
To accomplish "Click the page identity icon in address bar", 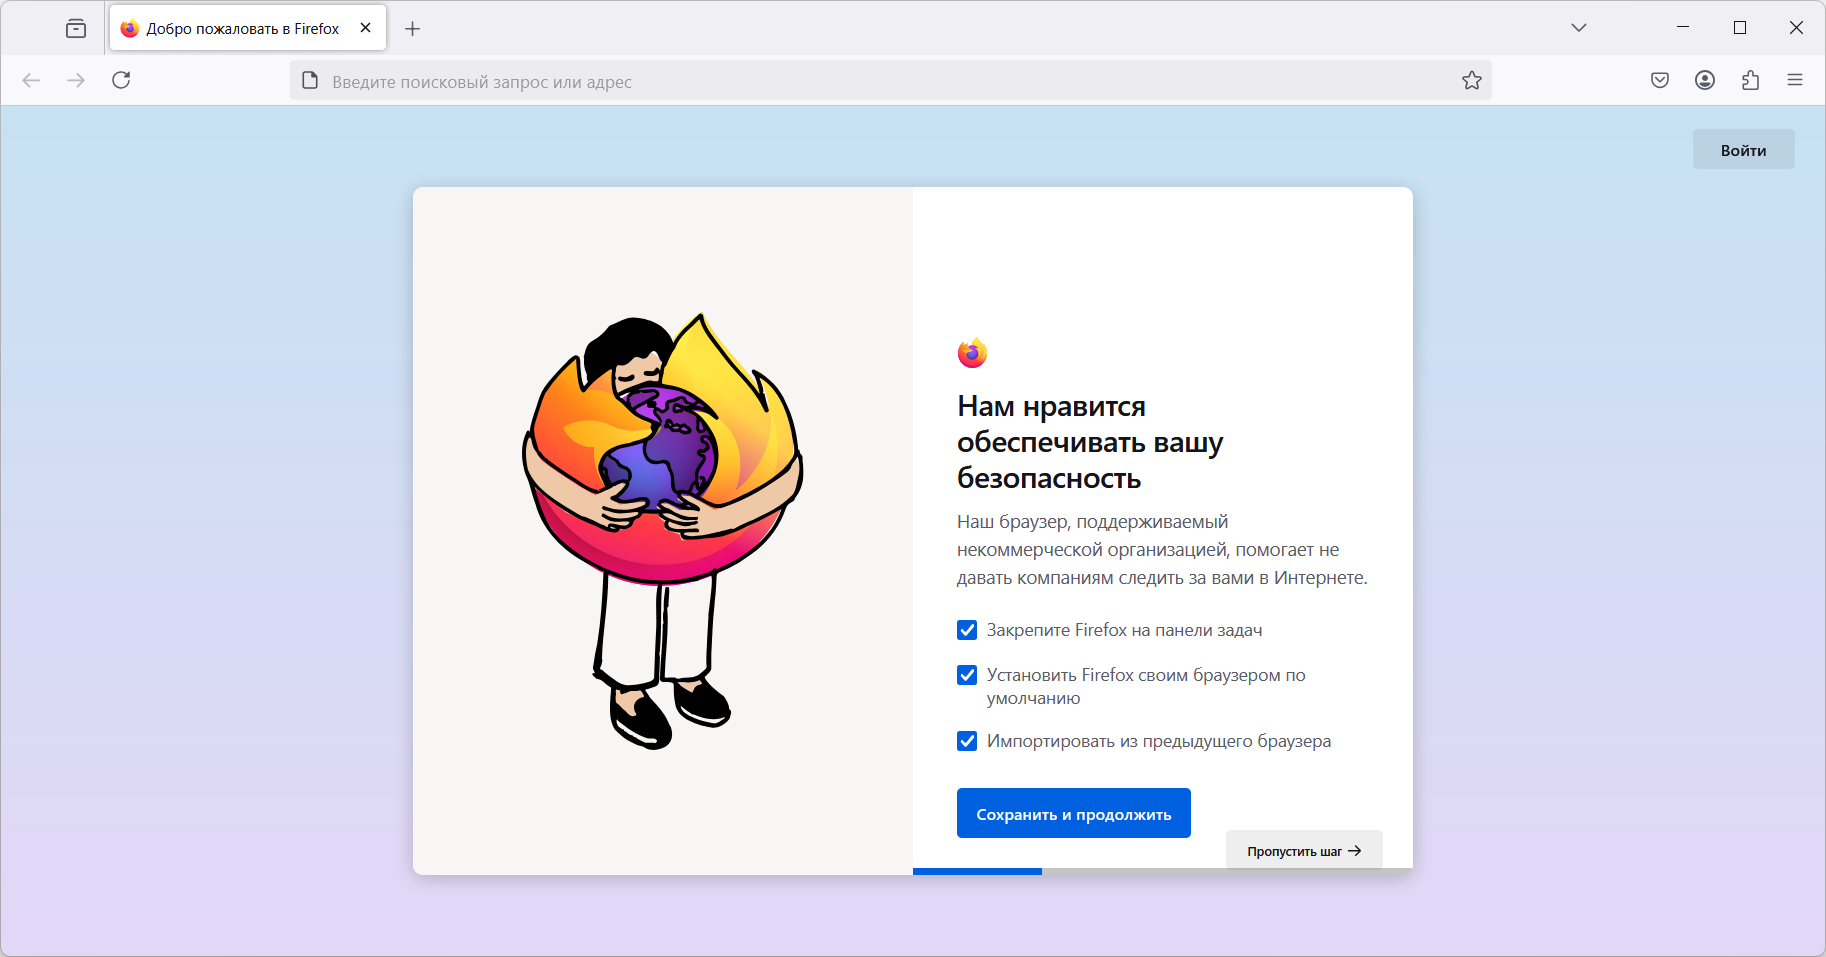I will [x=310, y=80].
